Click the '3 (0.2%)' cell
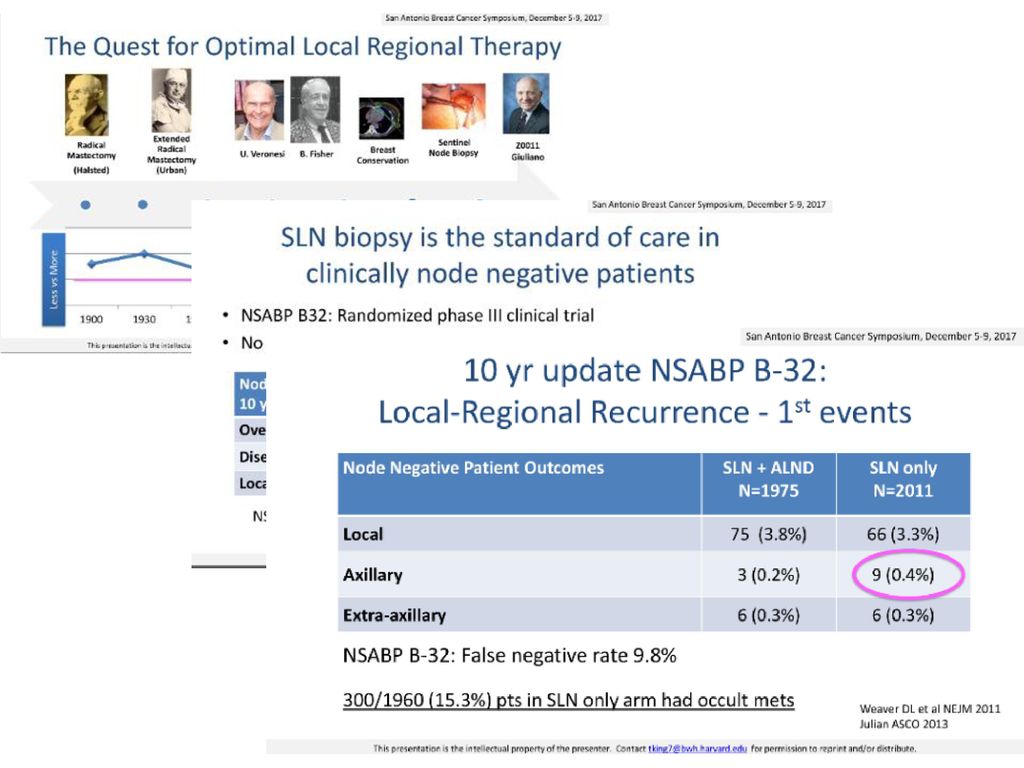The image size is (1024, 768). click(769, 575)
